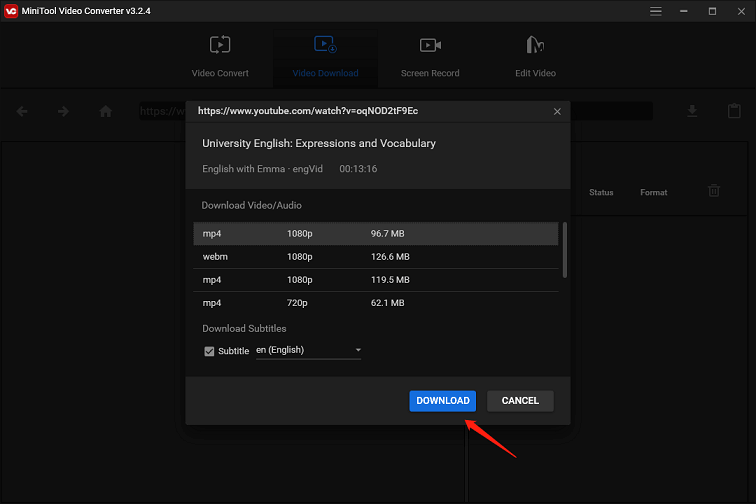756x504 pixels.
Task: Click the clipboard paste icon
Action: pyautogui.click(x=734, y=111)
